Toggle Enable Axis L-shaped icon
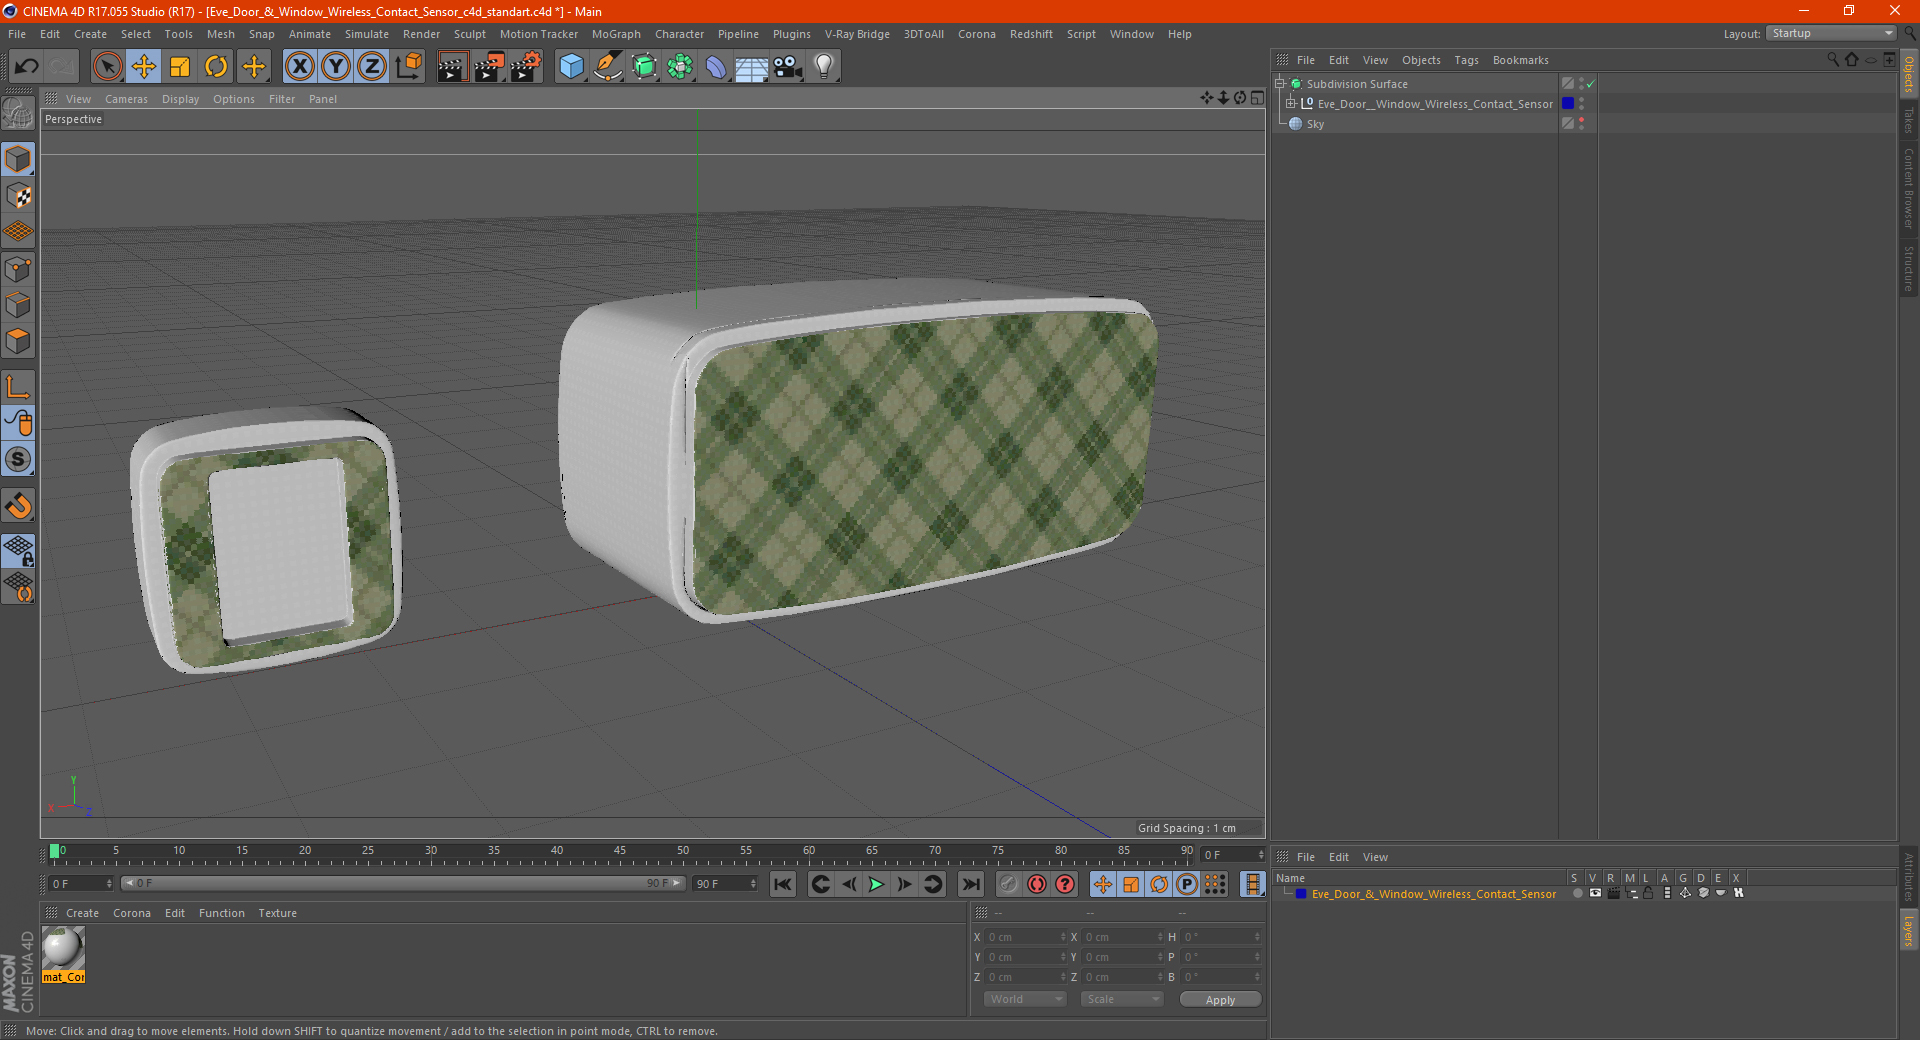The height and width of the screenshot is (1040, 1920). click(x=18, y=387)
